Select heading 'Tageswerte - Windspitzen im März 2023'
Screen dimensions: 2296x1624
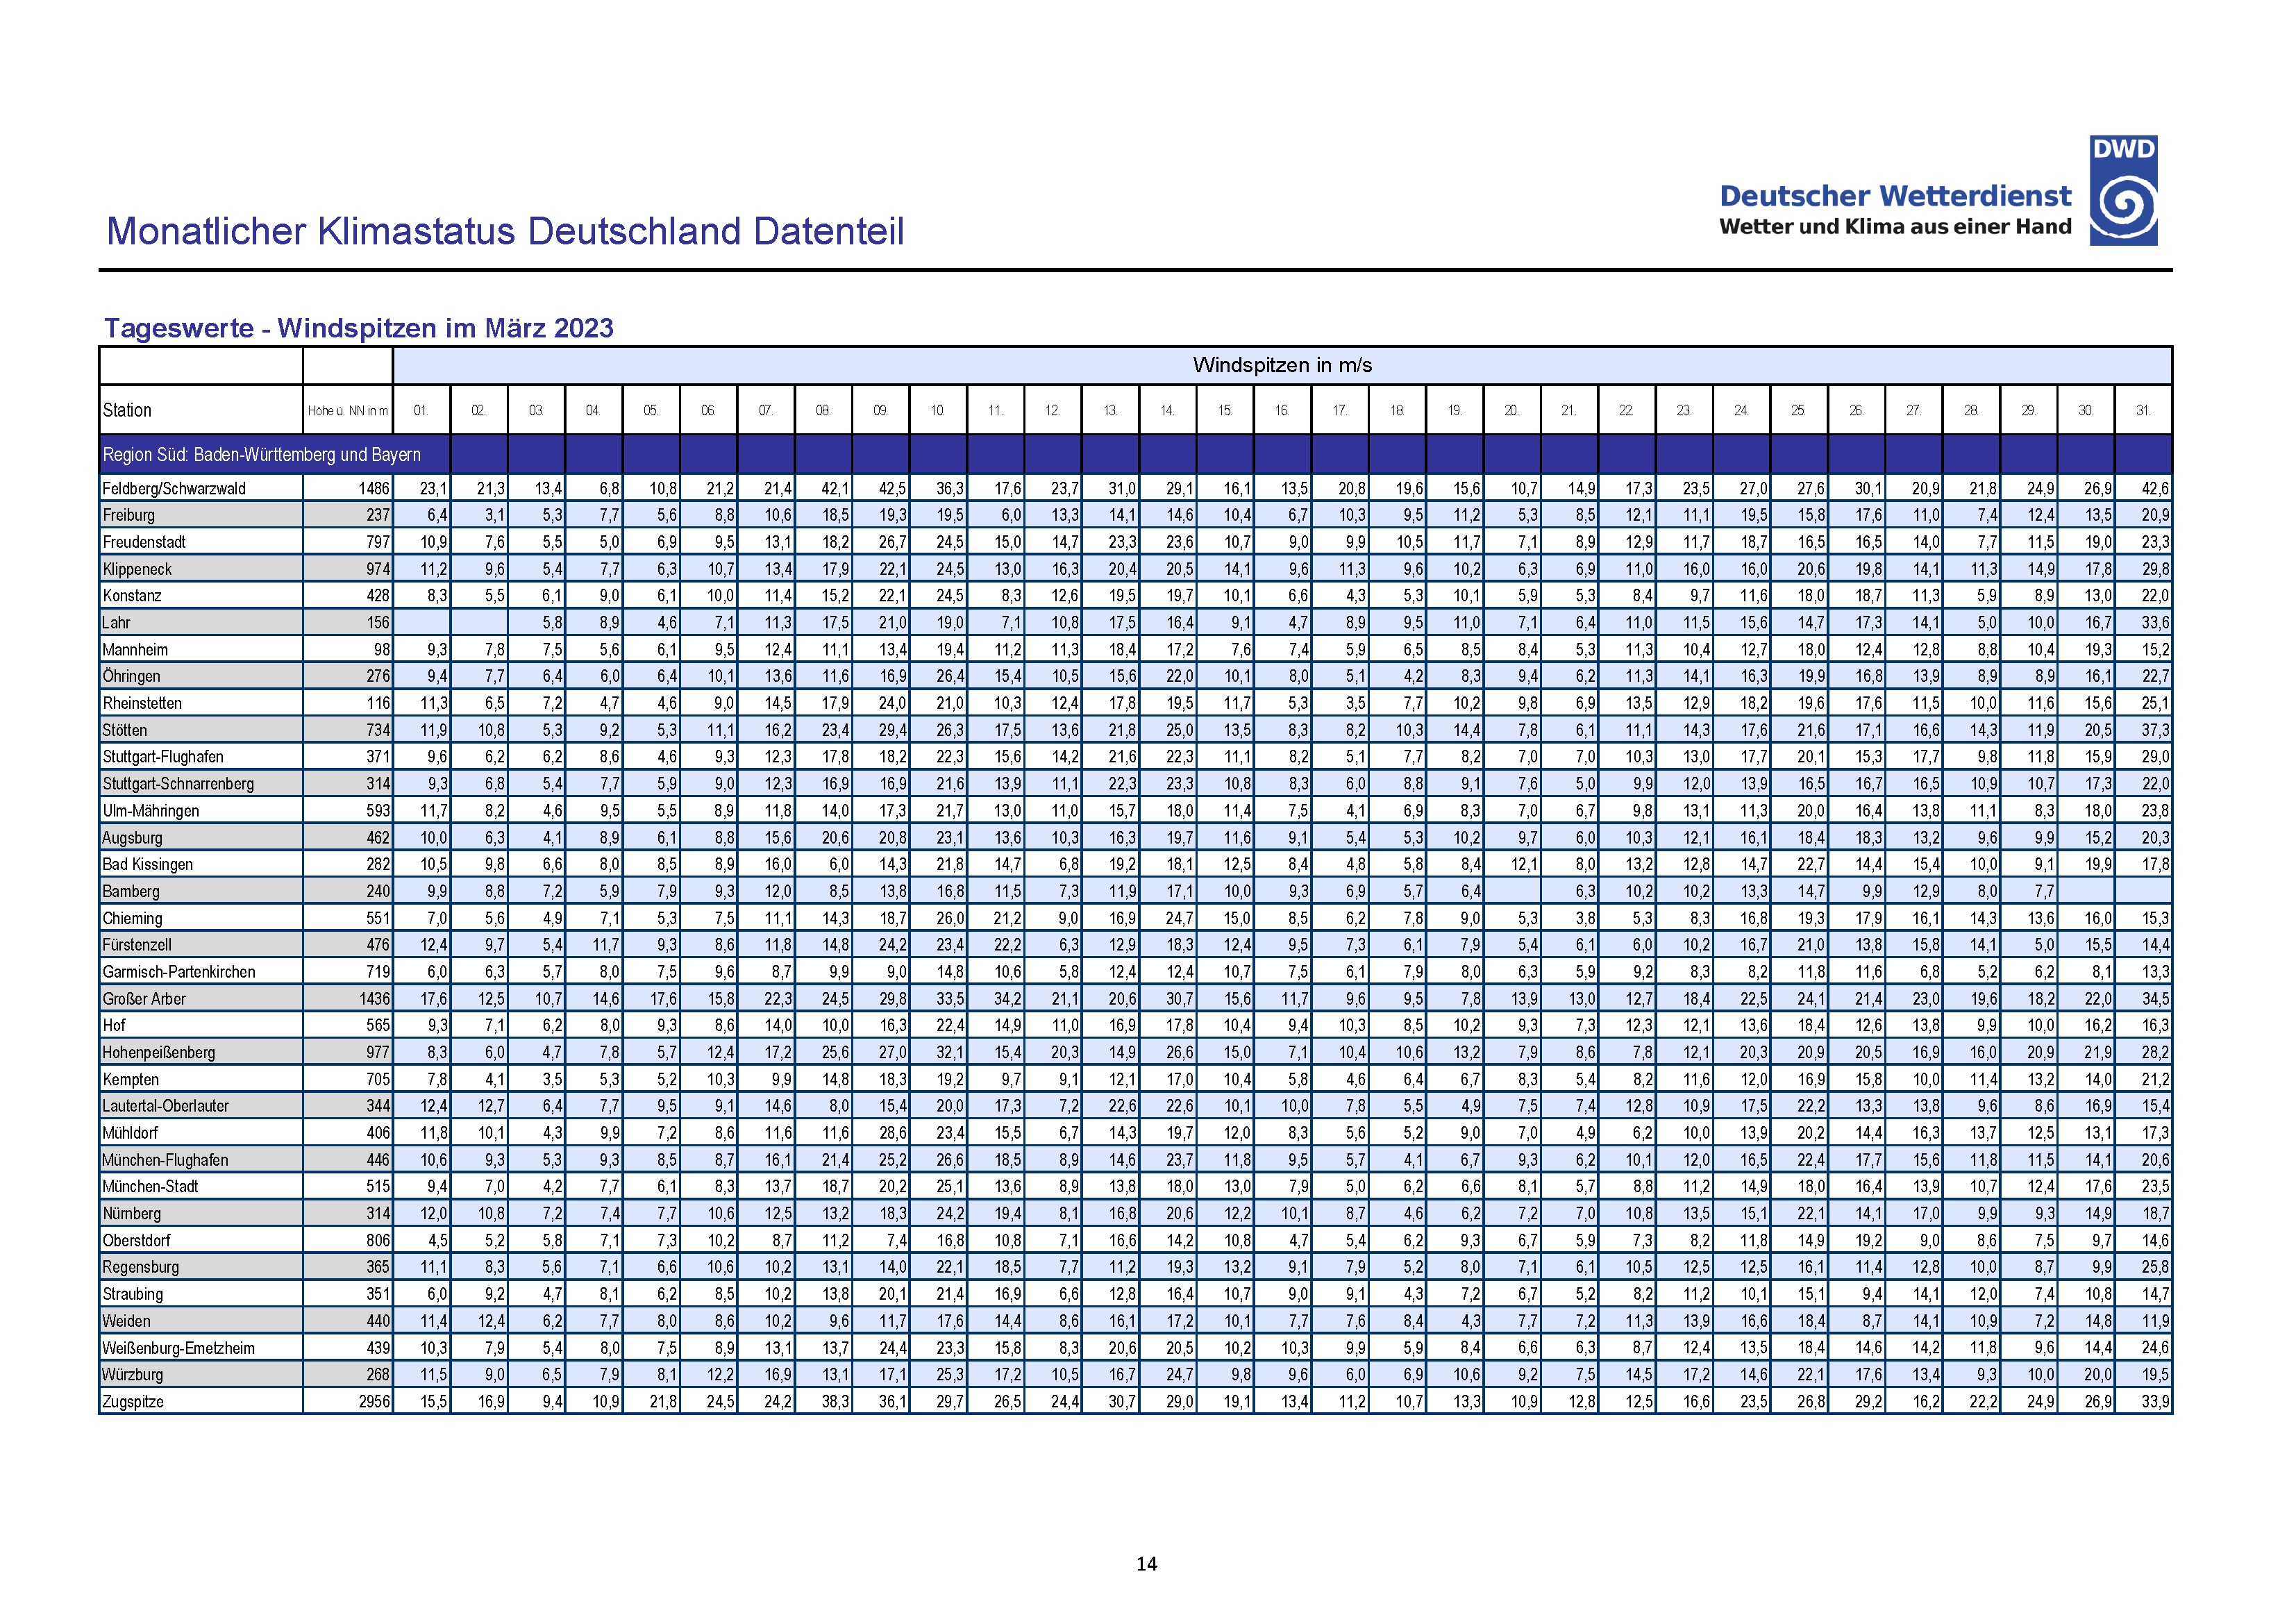[x=359, y=328]
